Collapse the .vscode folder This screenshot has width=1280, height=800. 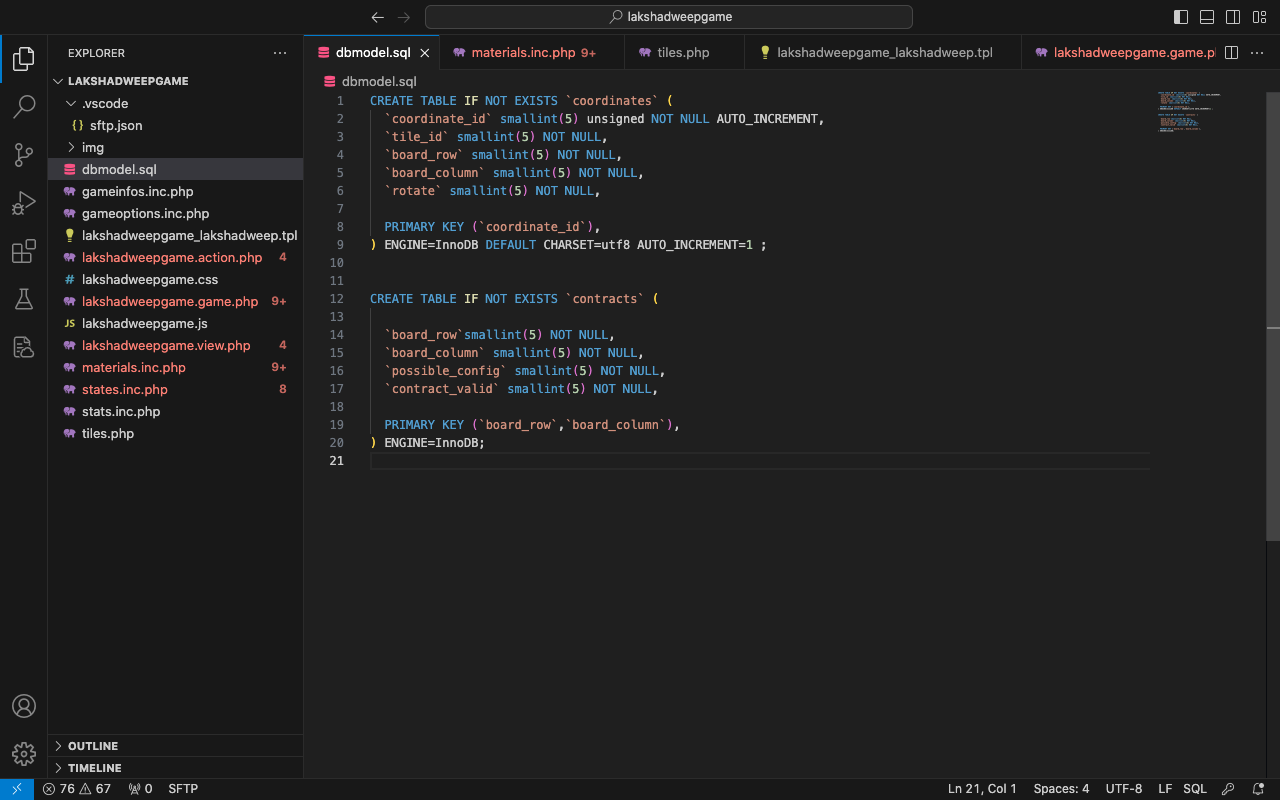175,103
